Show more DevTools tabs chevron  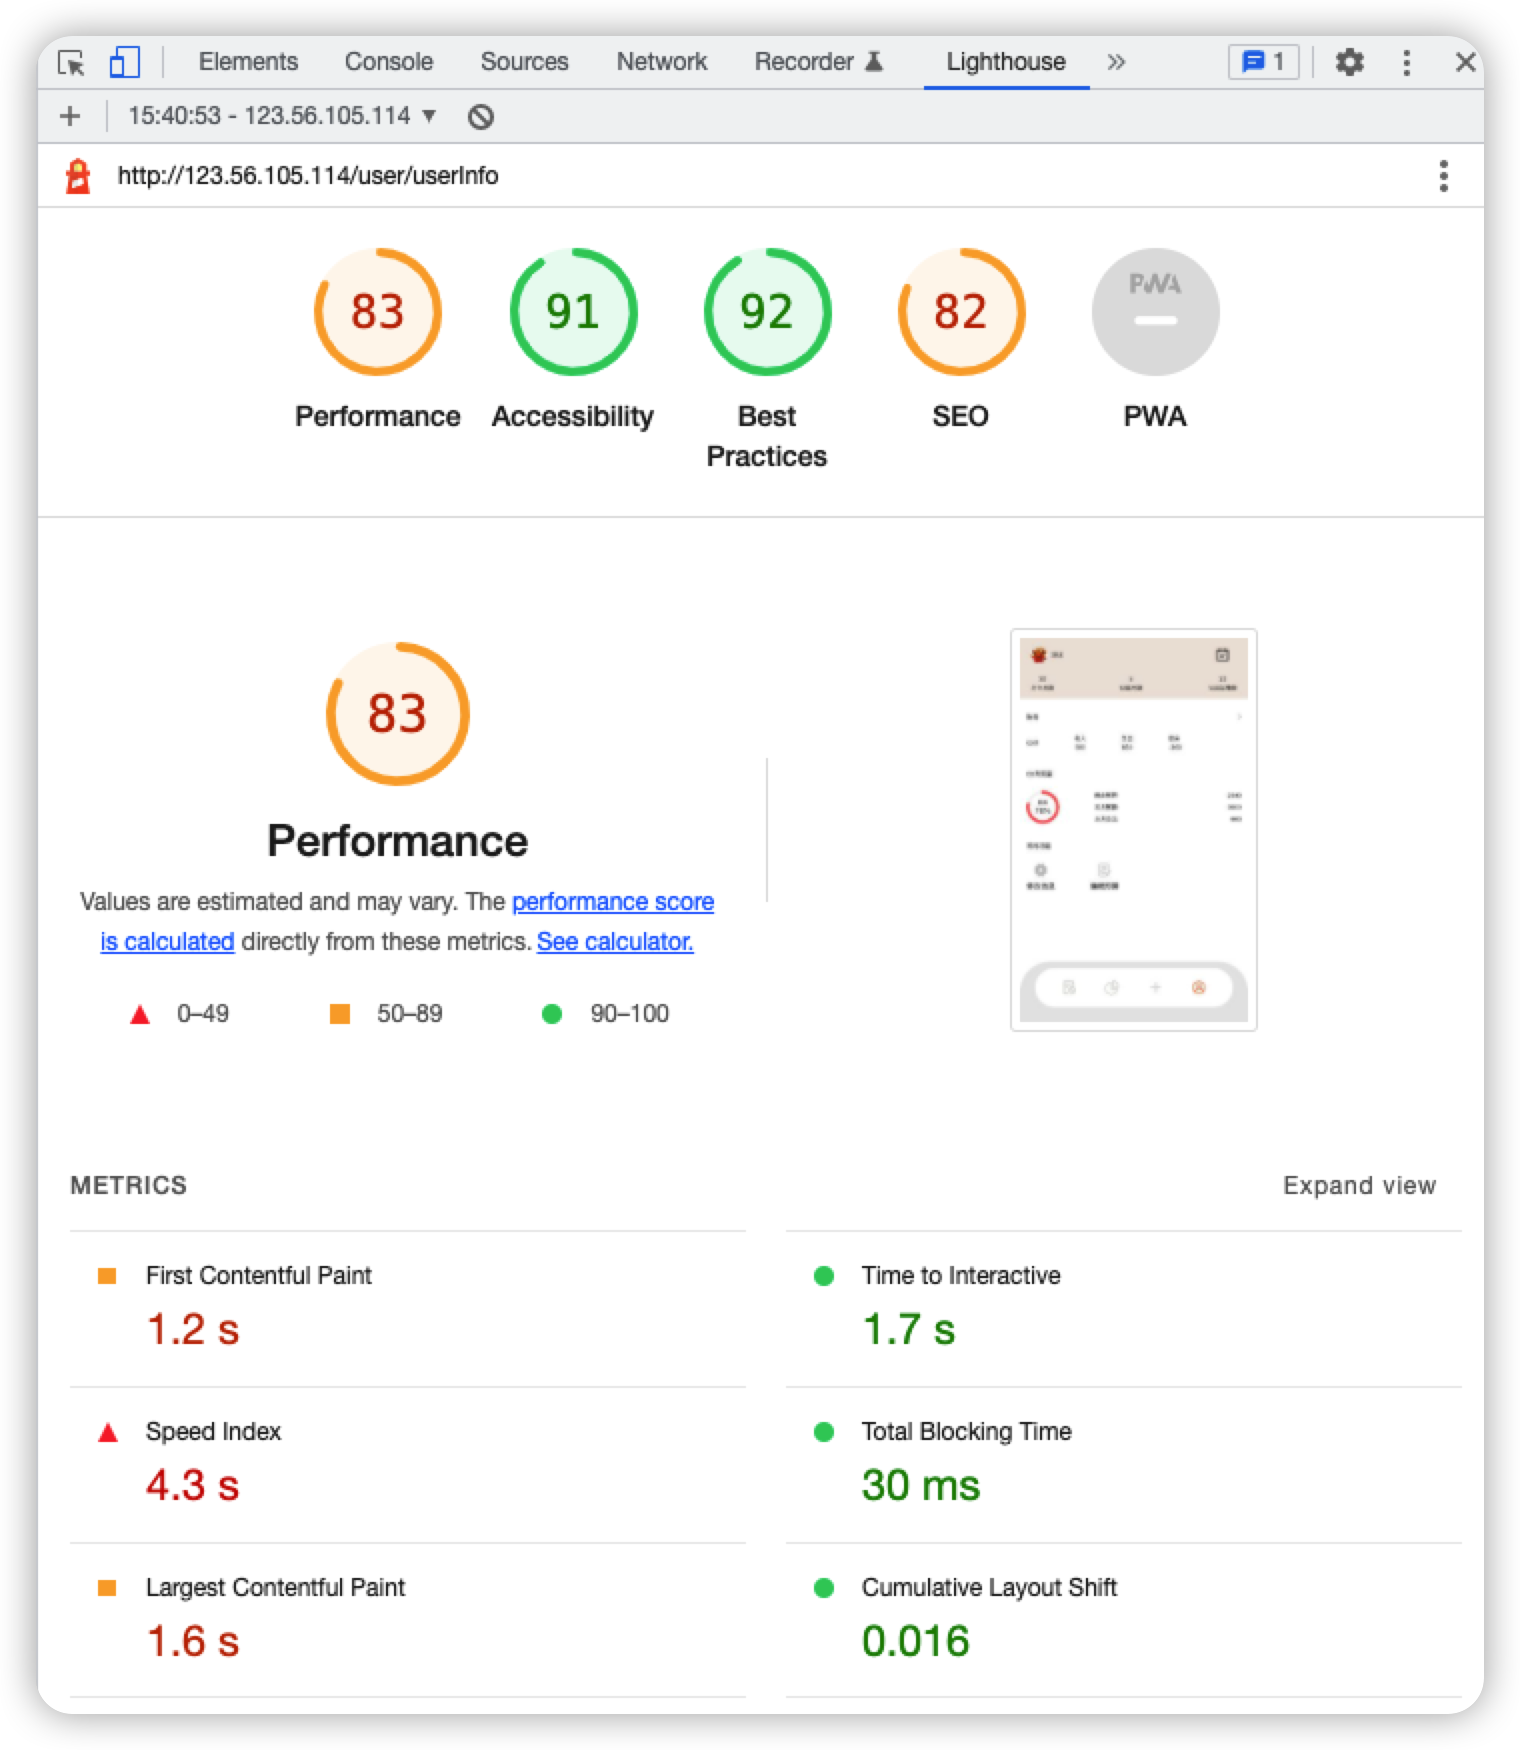[x=1116, y=62]
